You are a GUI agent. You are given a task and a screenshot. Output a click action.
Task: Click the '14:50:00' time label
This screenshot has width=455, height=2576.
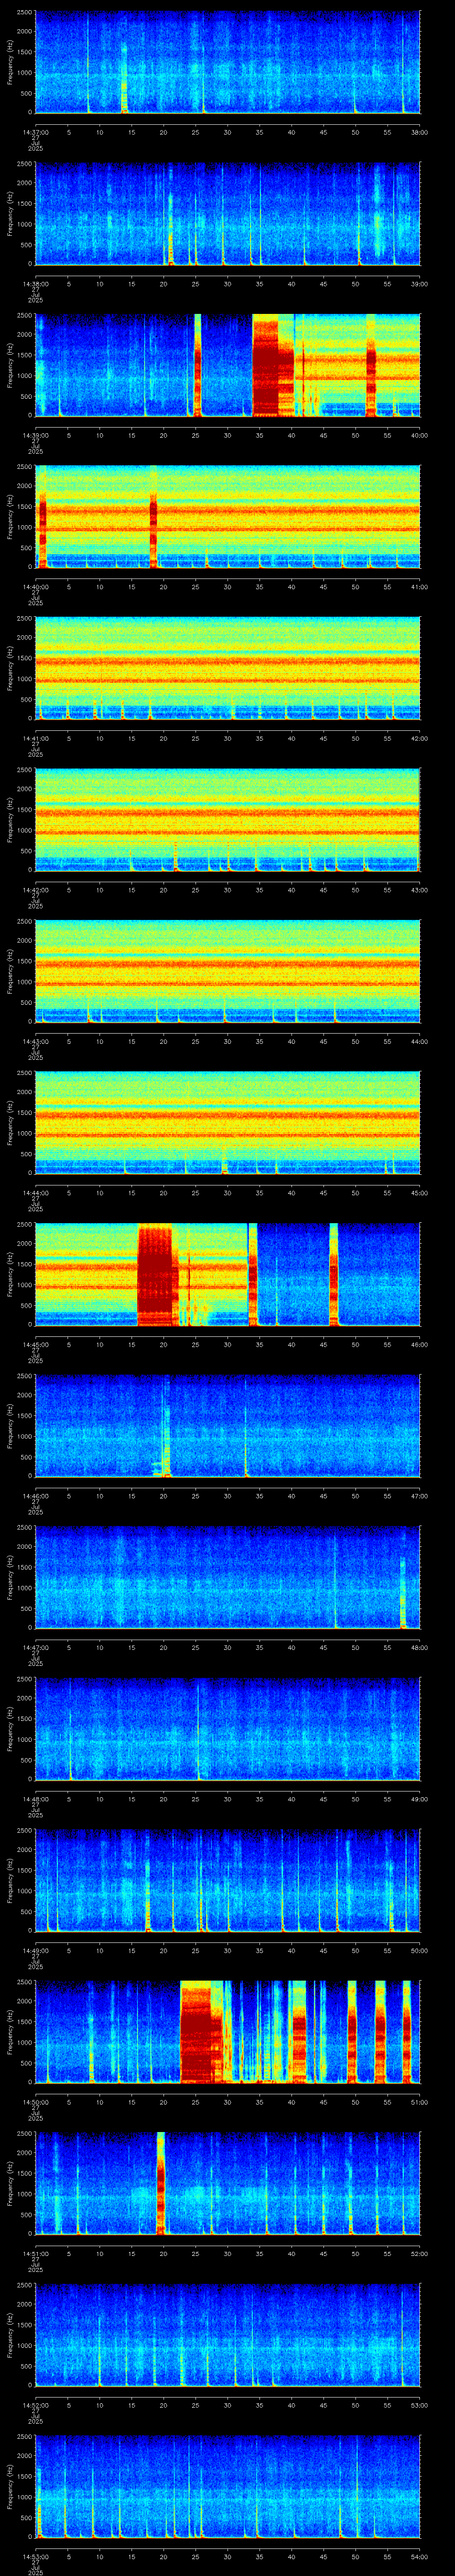[x=35, y=2102]
